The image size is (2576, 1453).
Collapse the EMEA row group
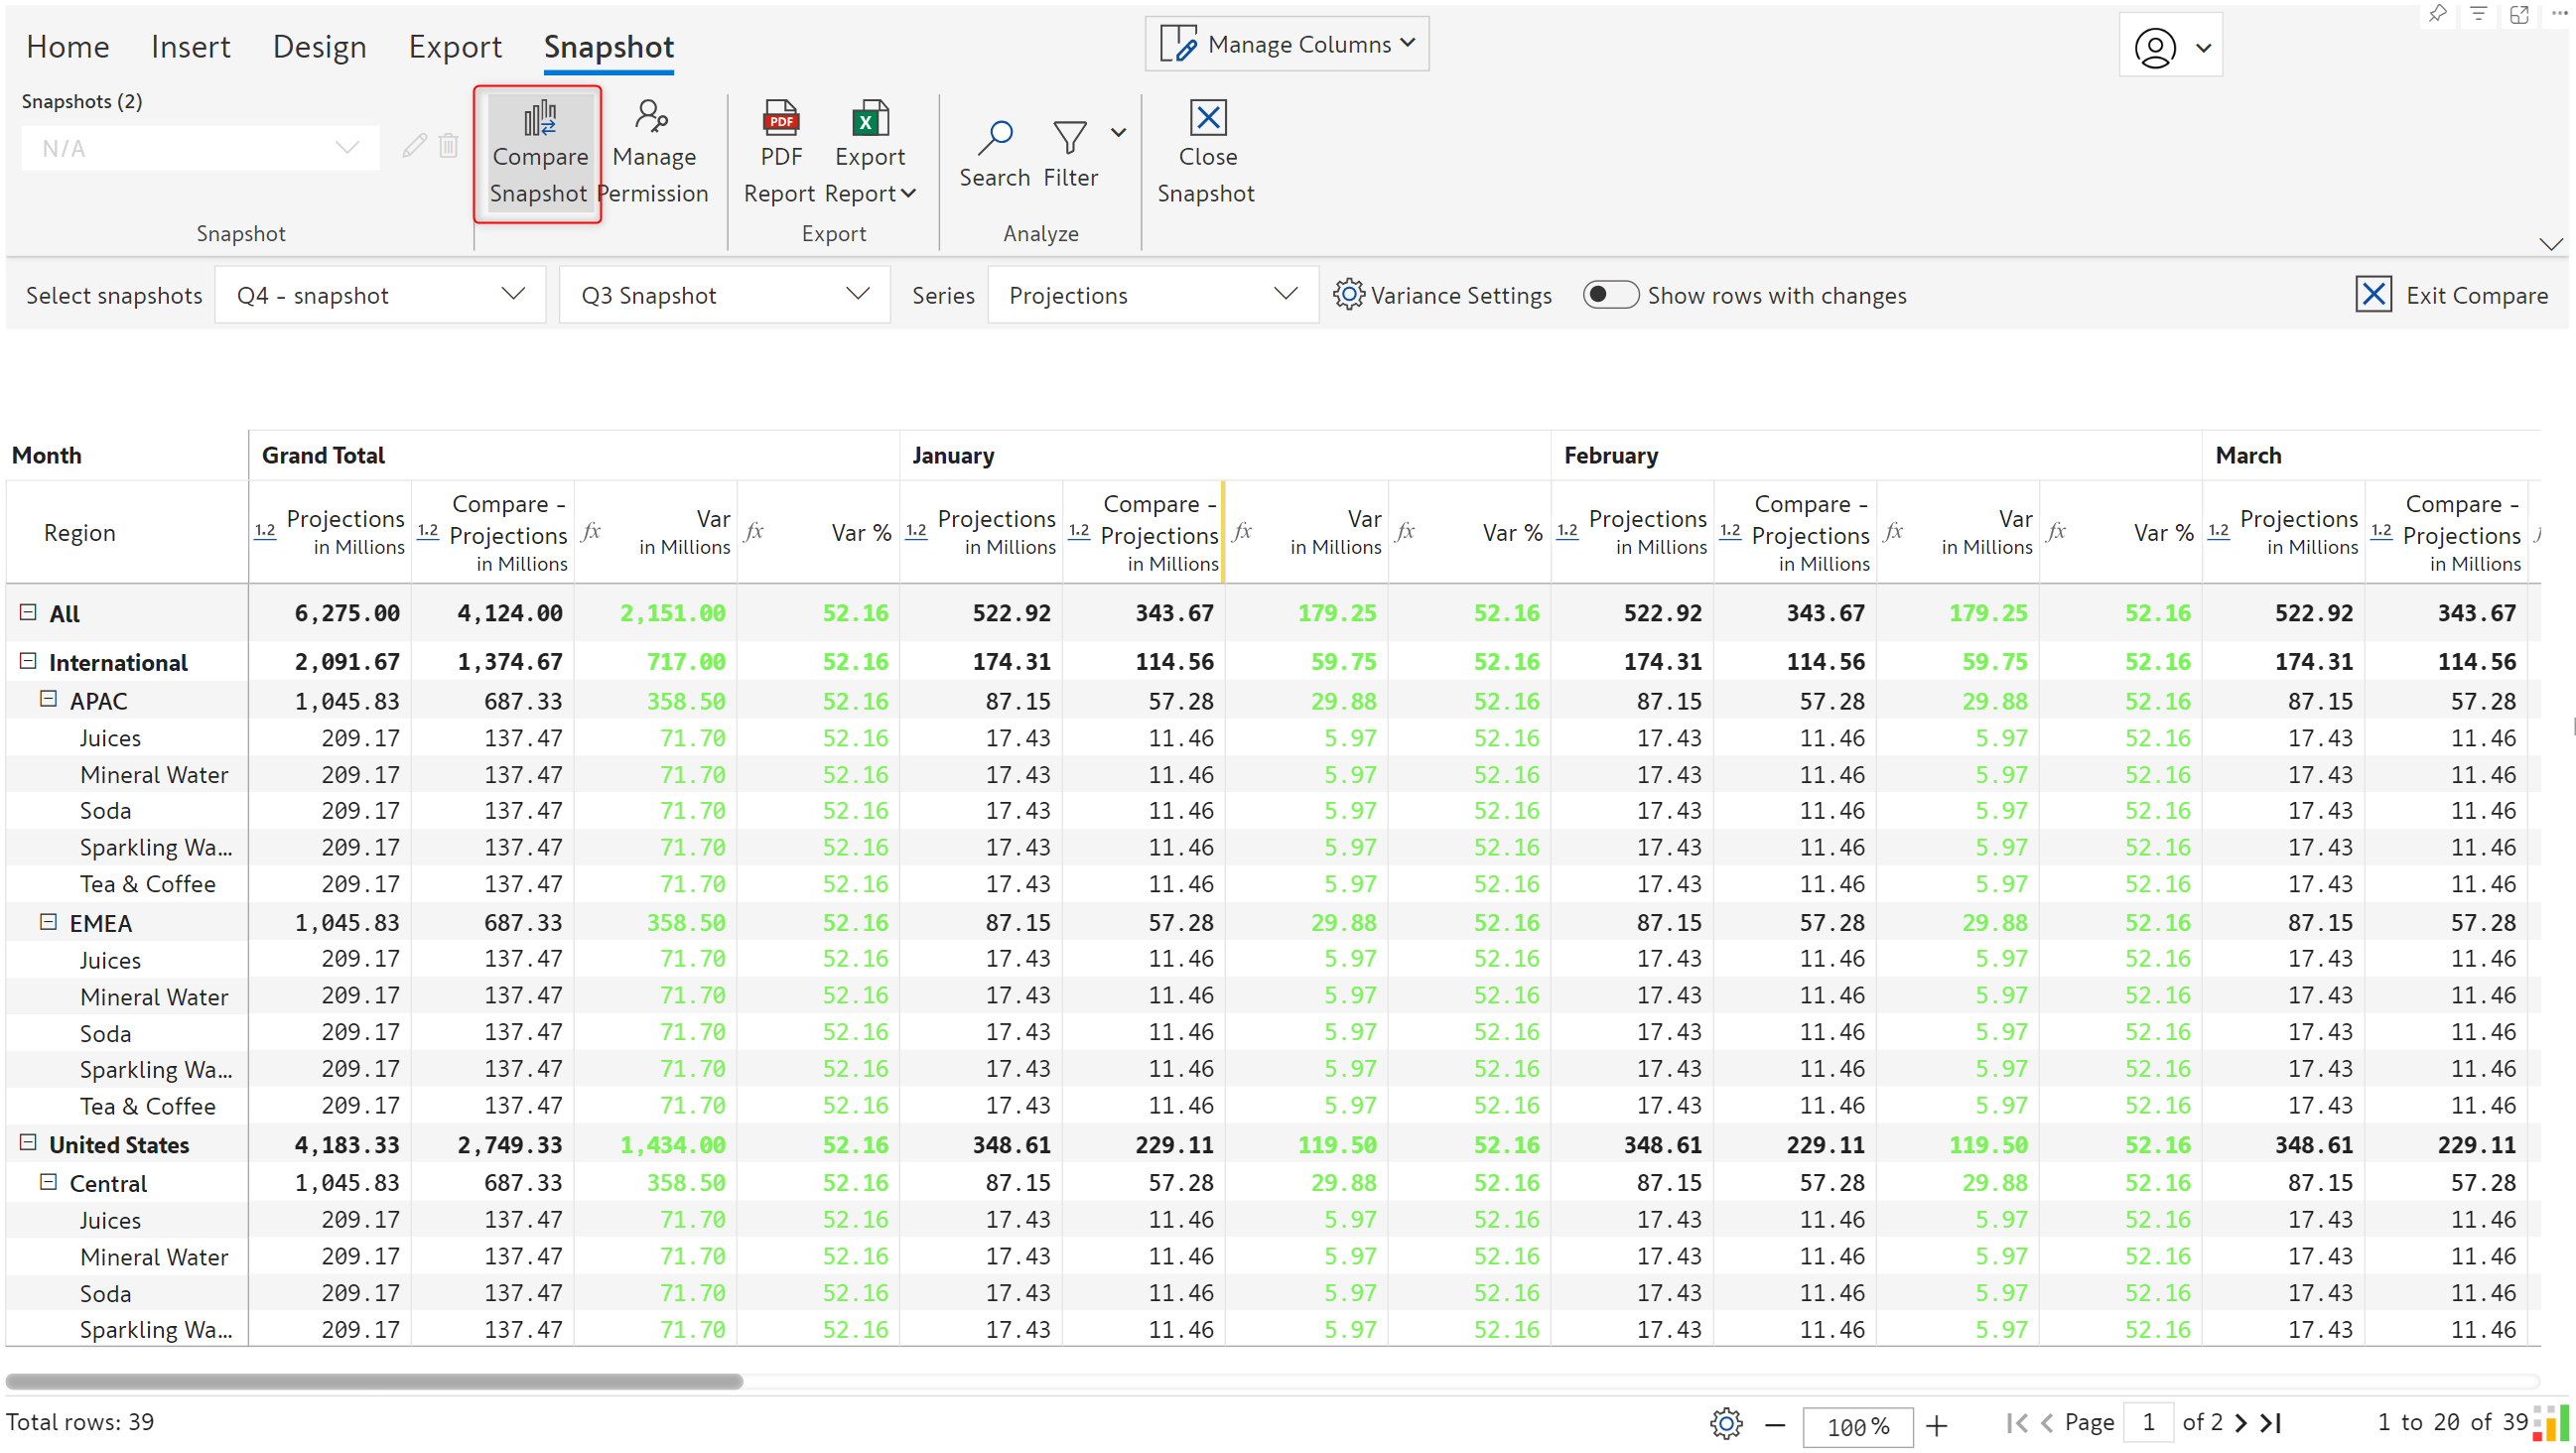pos(48,922)
